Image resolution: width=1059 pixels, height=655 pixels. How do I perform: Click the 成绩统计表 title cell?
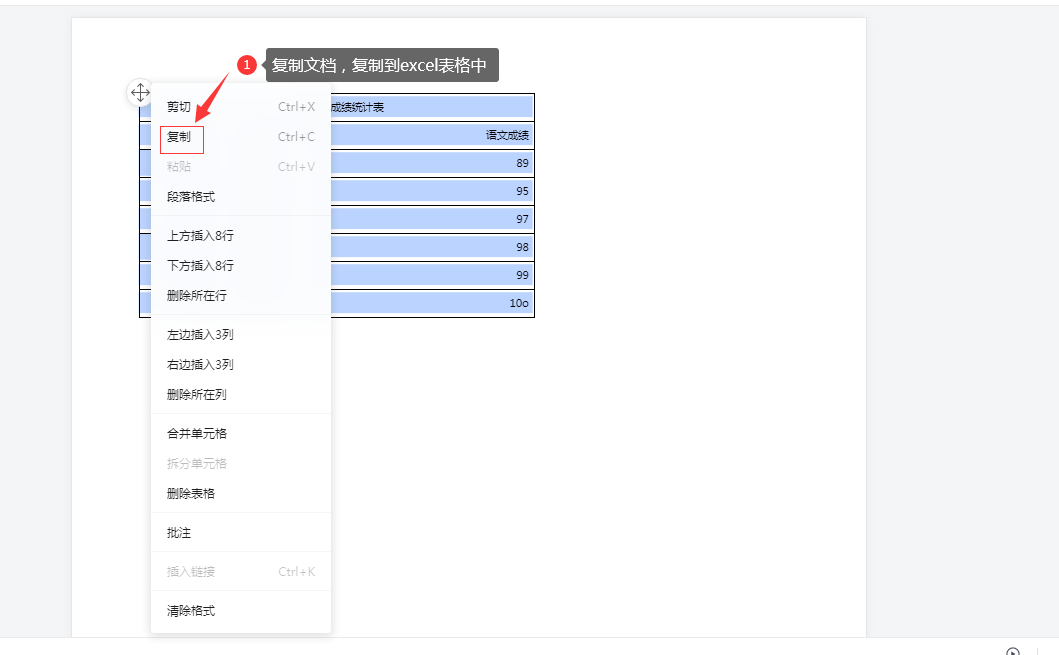(x=432, y=107)
